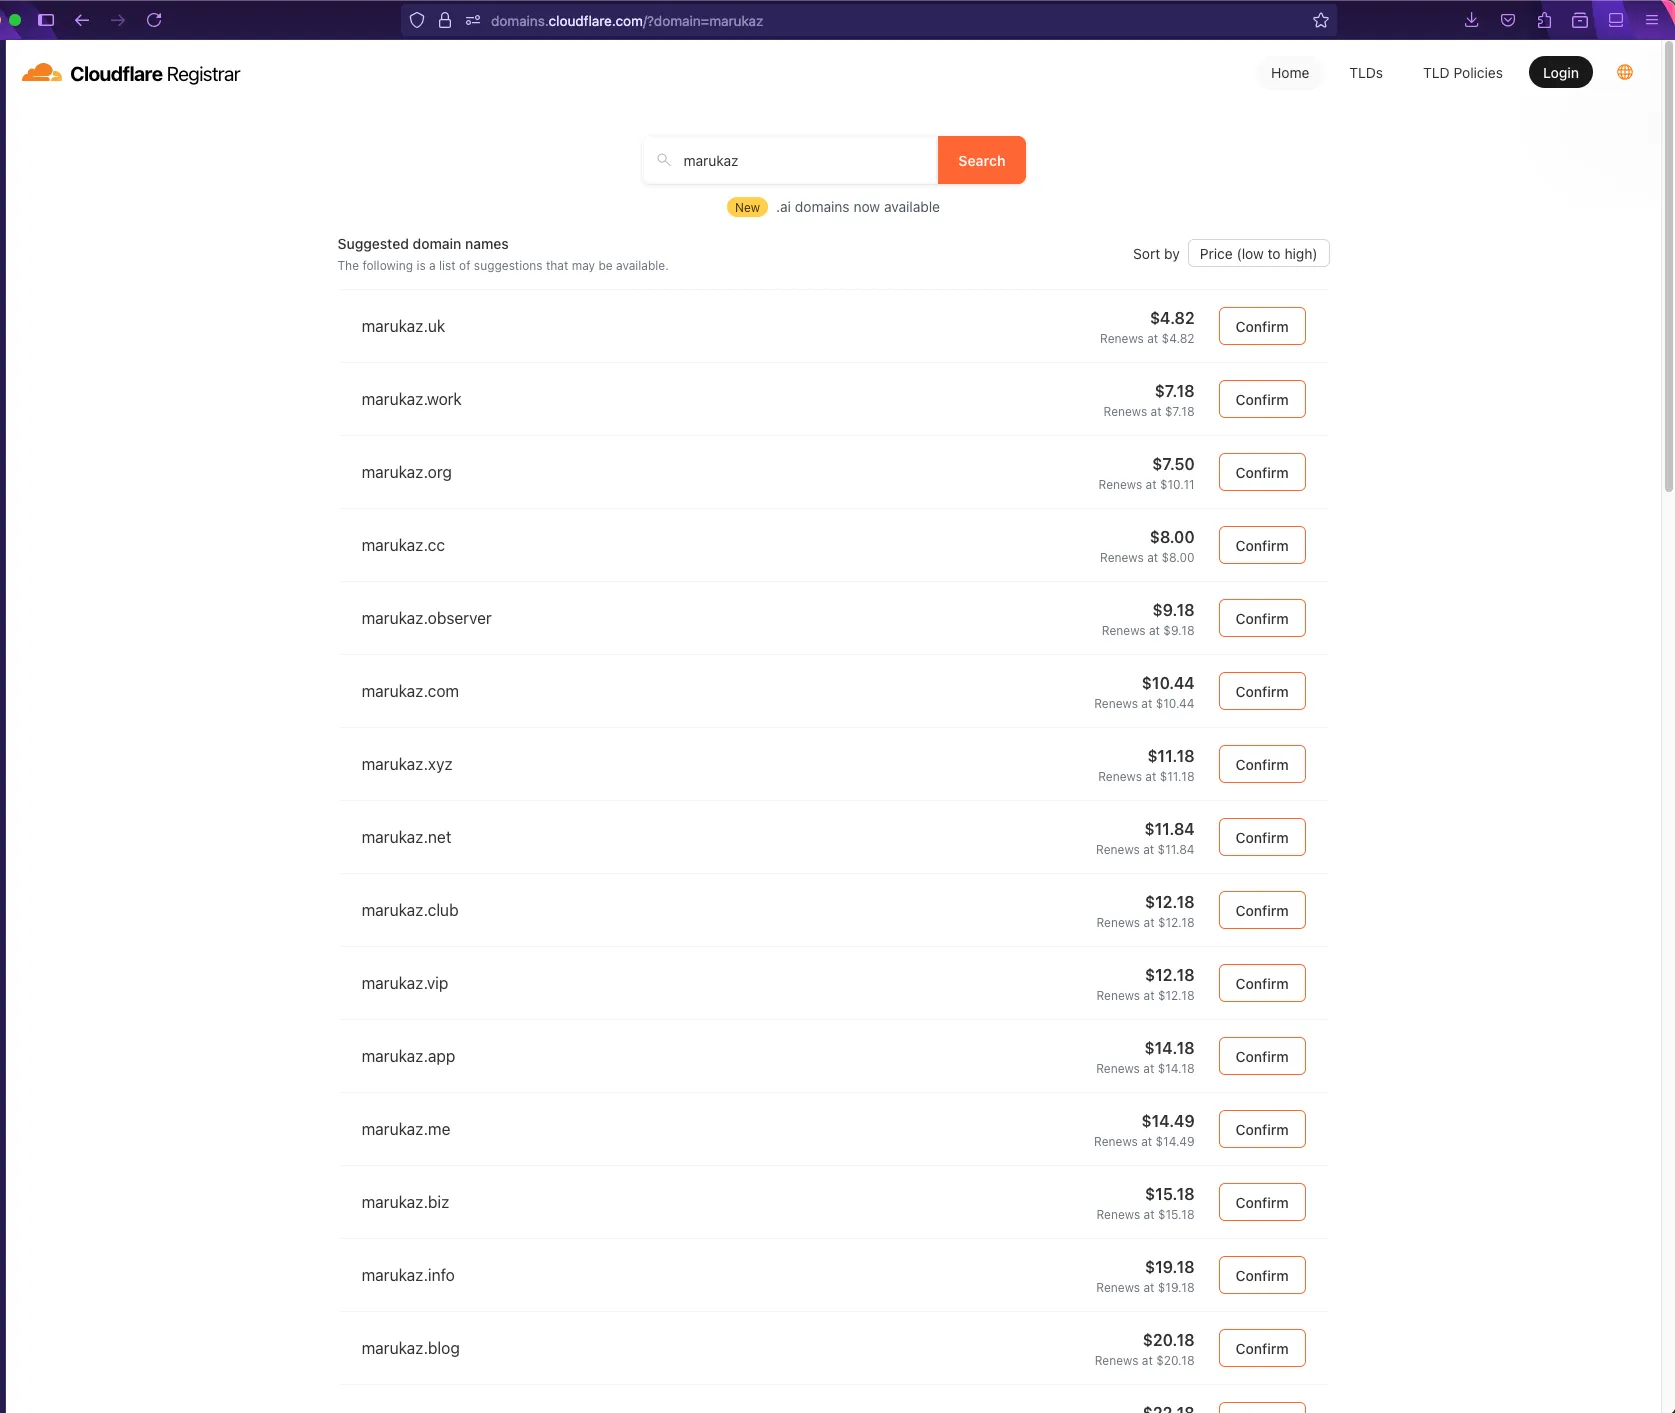The width and height of the screenshot is (1675, 1413).
Task: Reload the page with the refresh icon
Action: (x=154, y=20)
